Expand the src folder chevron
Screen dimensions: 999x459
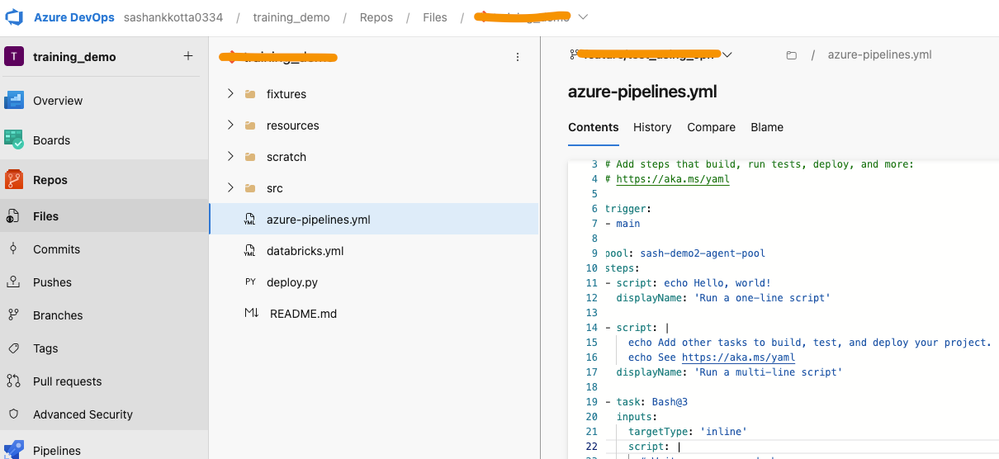tap(231, 188)
